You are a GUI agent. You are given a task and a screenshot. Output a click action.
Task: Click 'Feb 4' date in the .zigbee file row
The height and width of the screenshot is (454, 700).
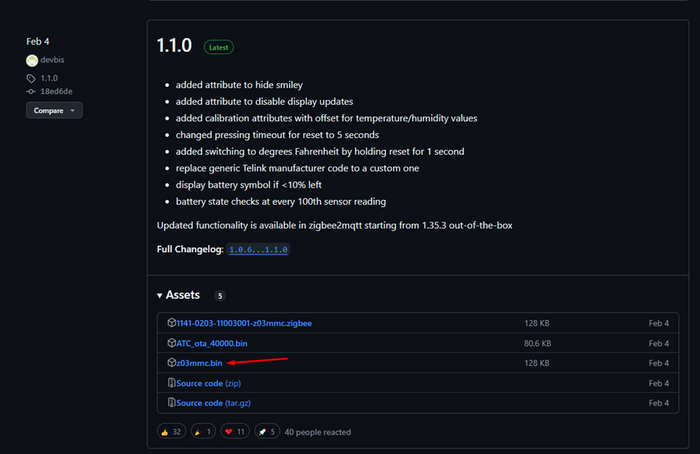658,323
